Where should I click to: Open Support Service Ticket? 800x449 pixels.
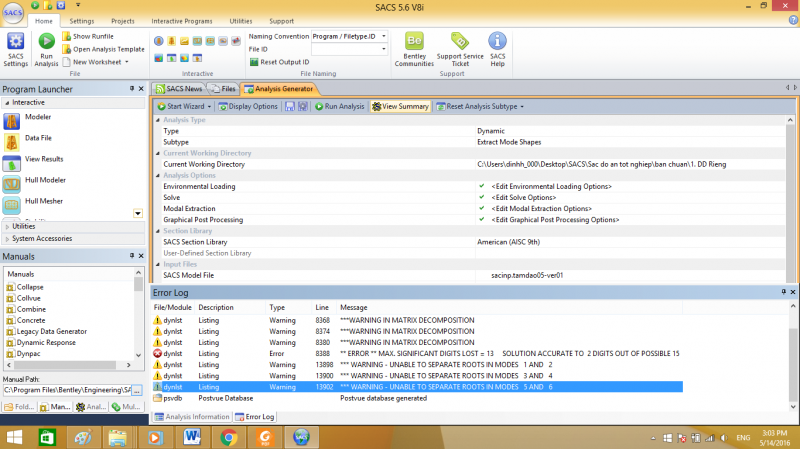(x=460, y=49)
